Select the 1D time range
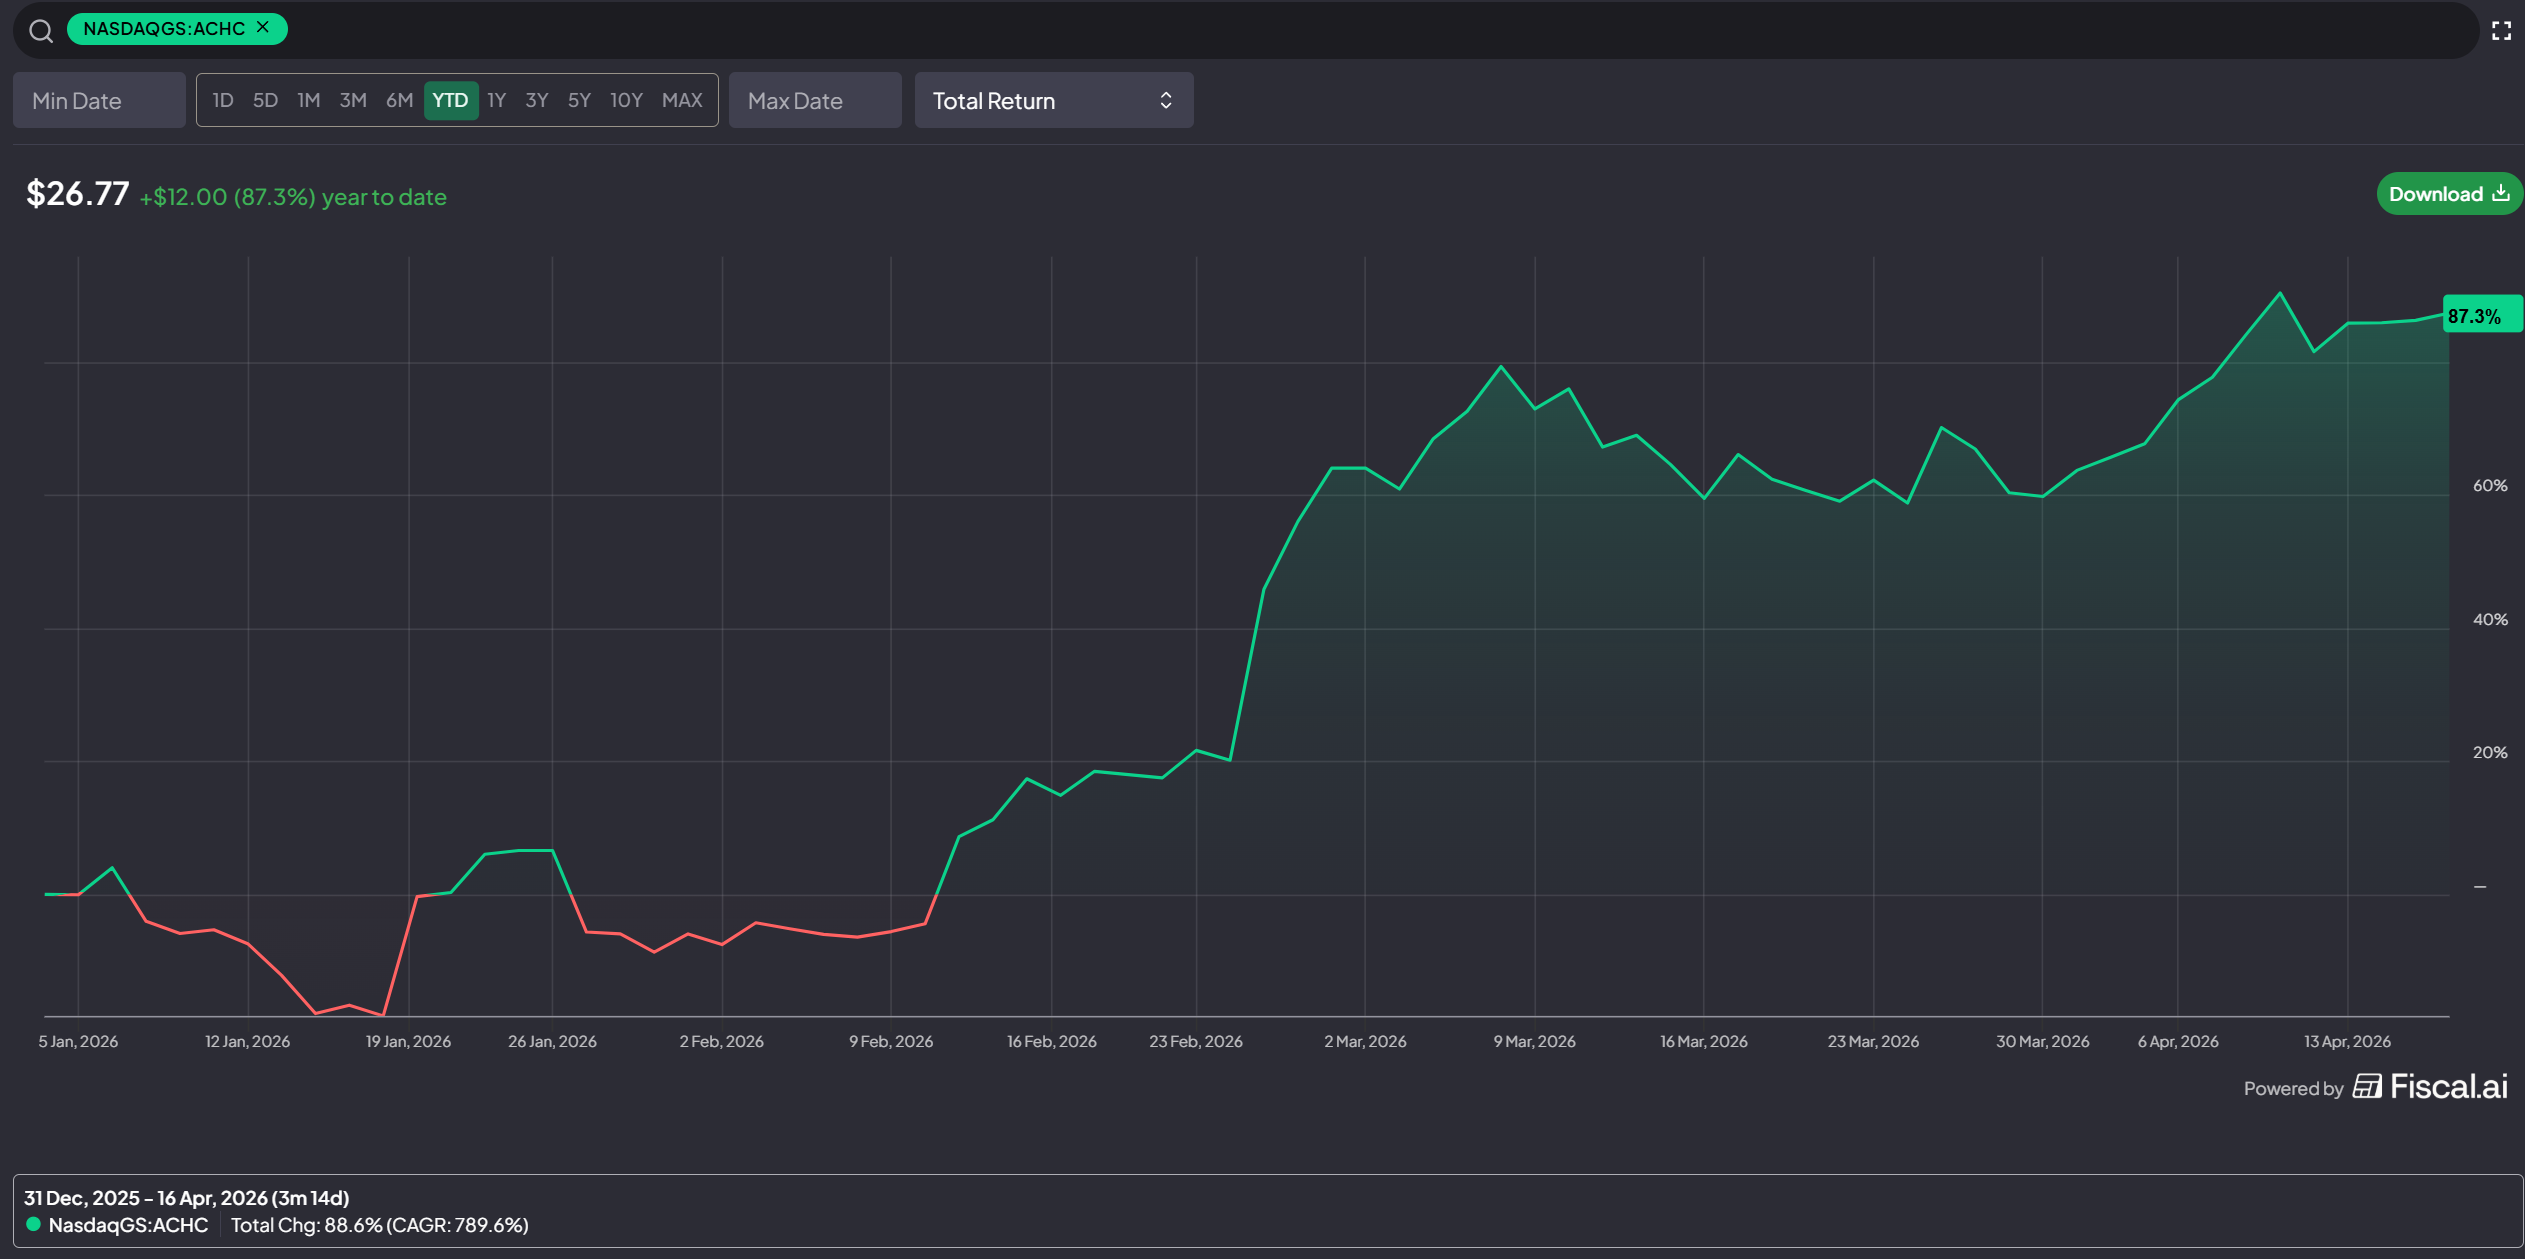This screenshot has height=1259, width=2525. coord(223,100)
